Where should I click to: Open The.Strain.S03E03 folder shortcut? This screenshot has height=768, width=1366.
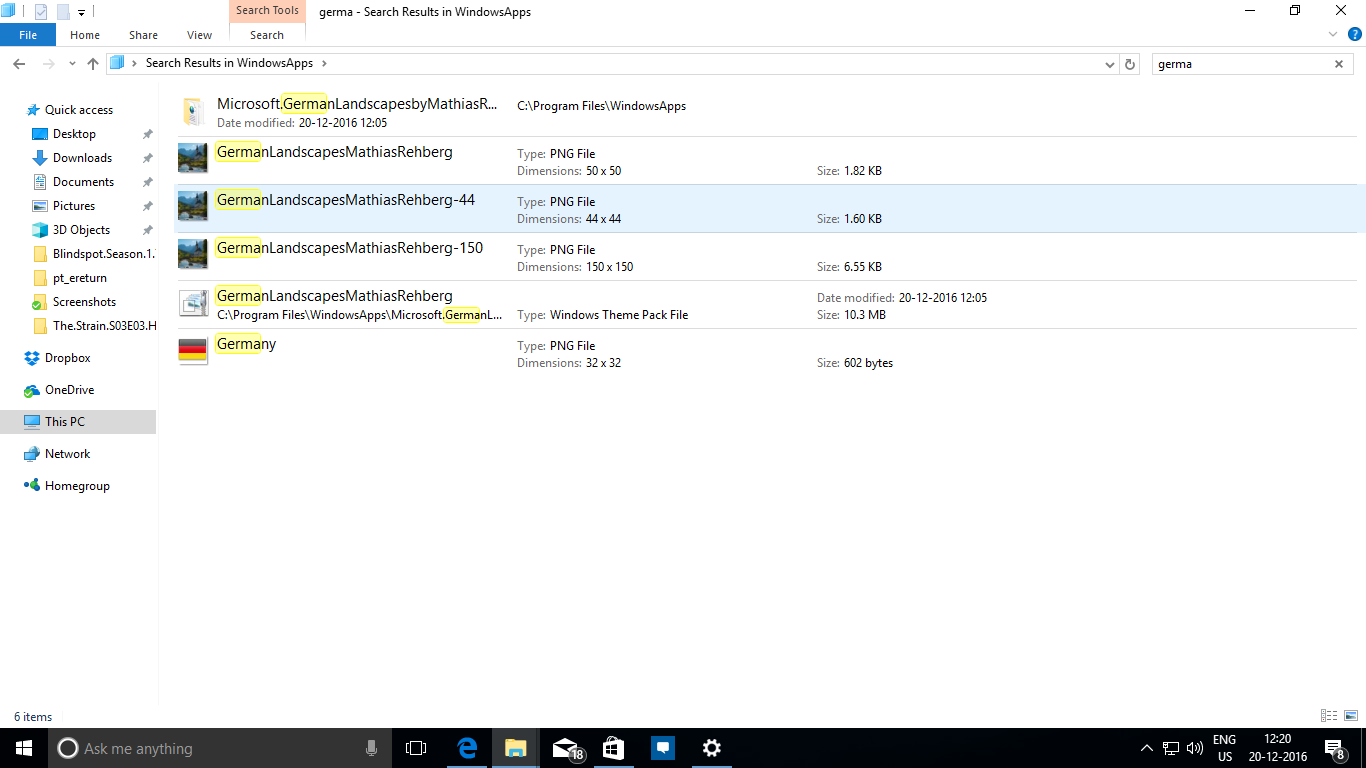point(94,326)
